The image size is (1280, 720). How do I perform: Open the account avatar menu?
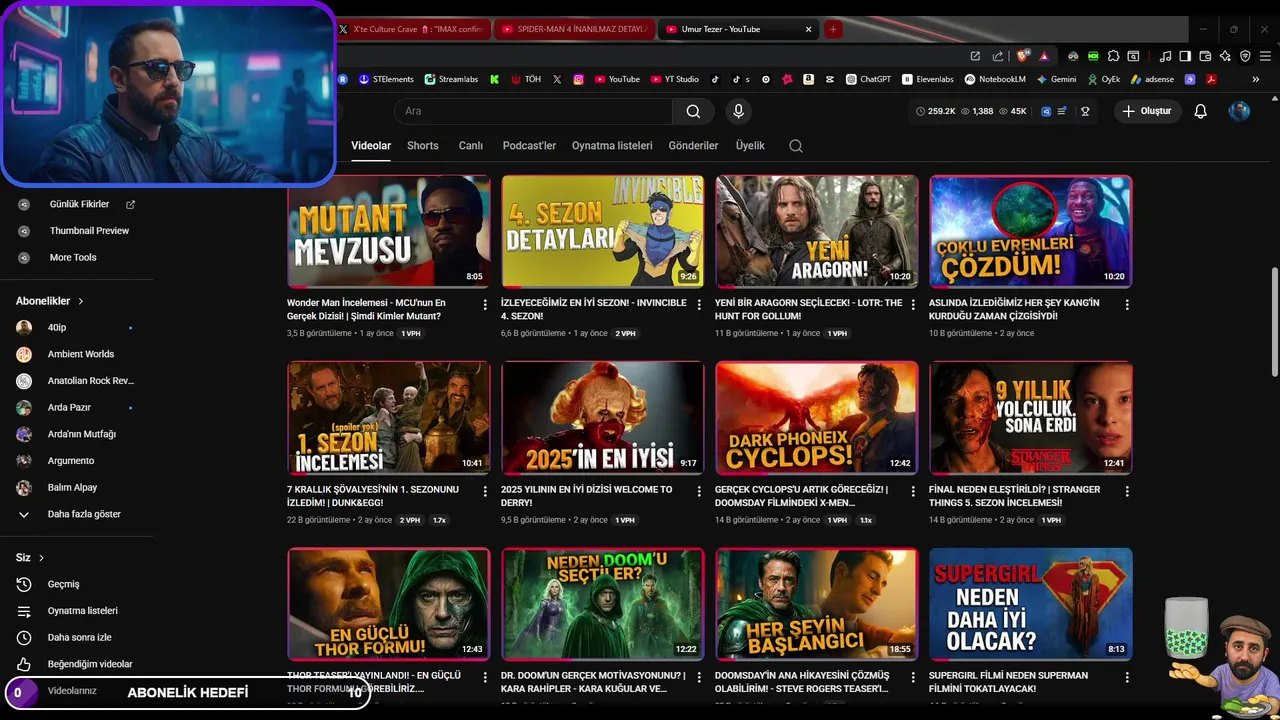1239,111
